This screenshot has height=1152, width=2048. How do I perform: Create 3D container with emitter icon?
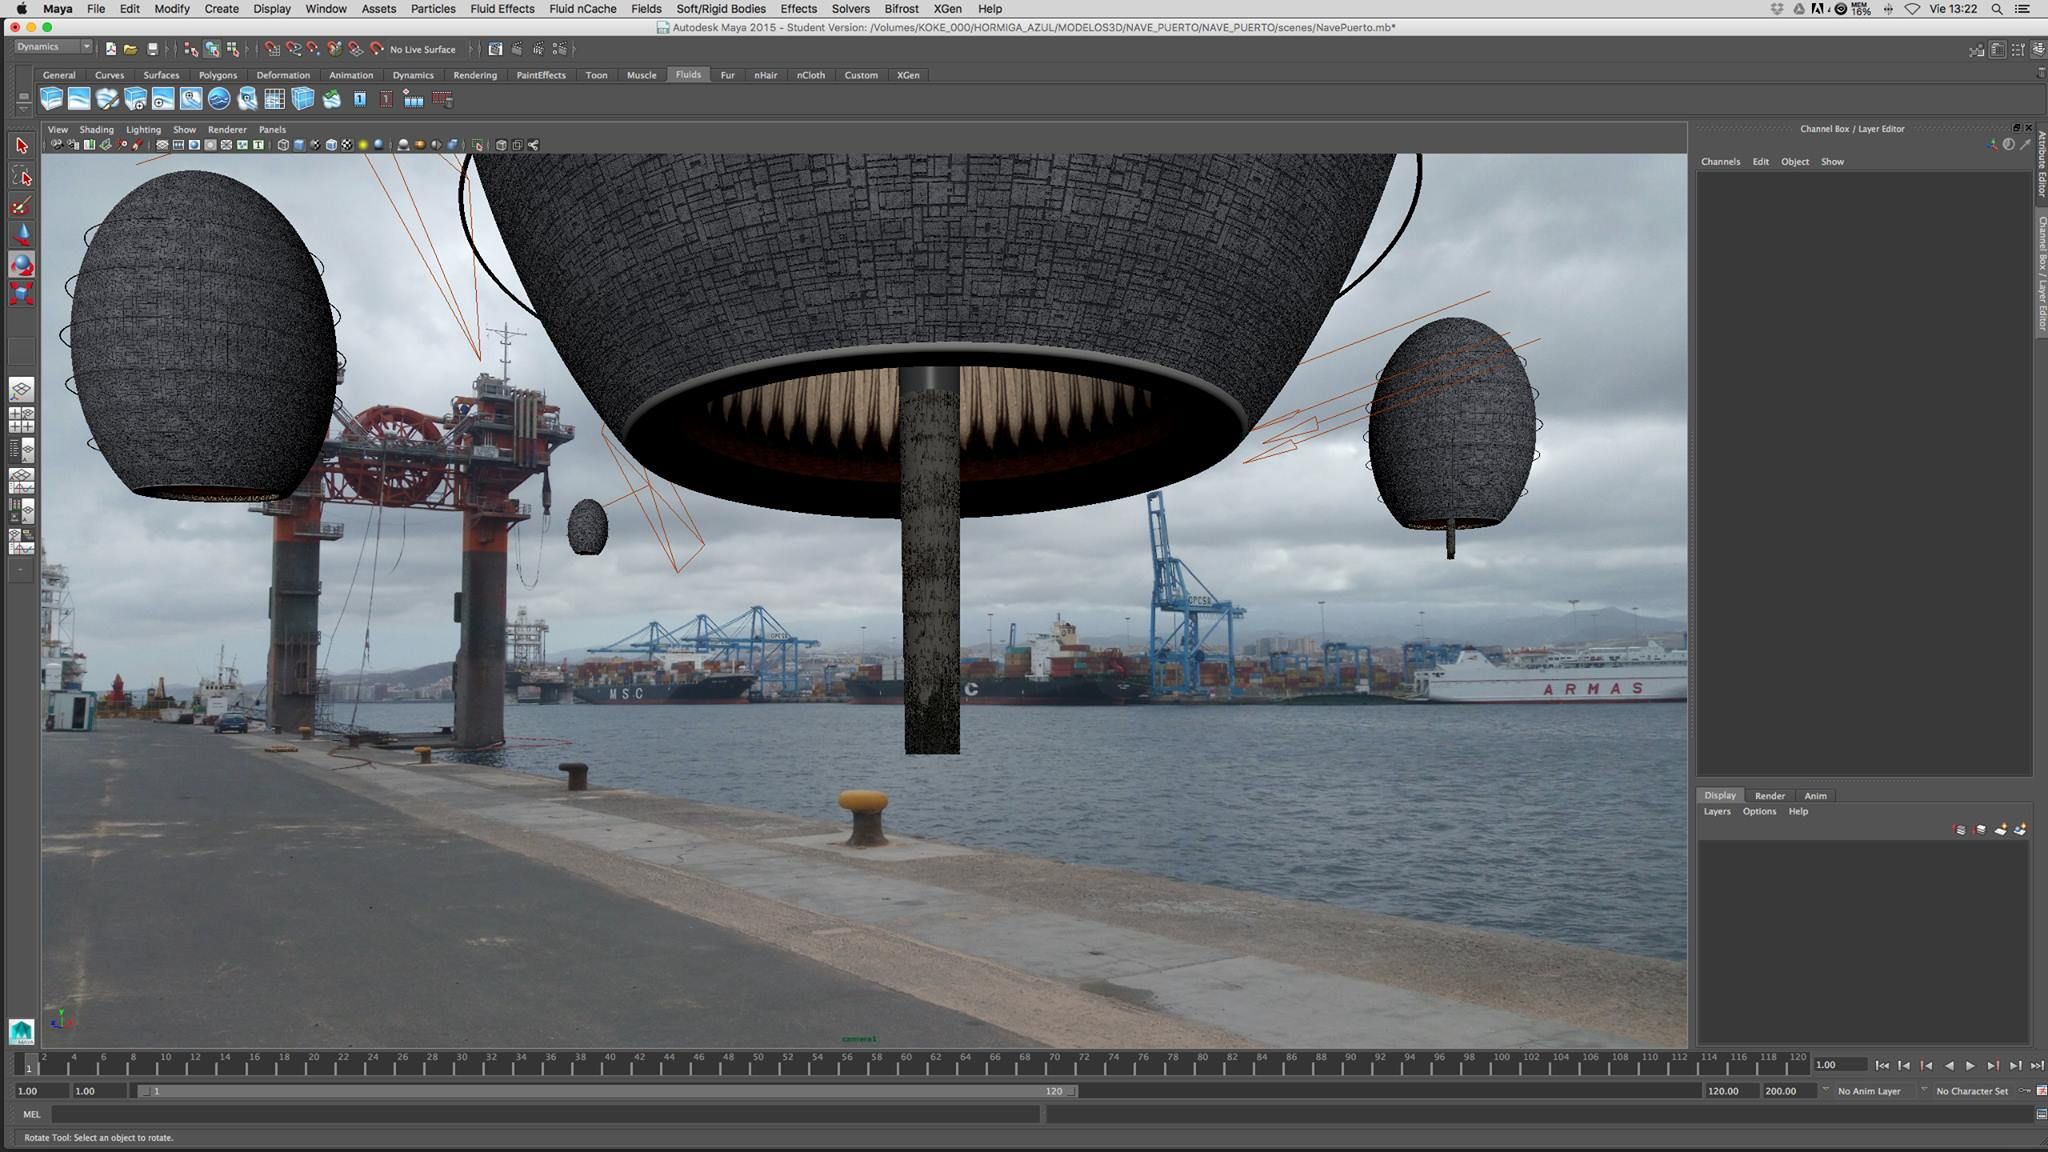(x=135, y=99)
